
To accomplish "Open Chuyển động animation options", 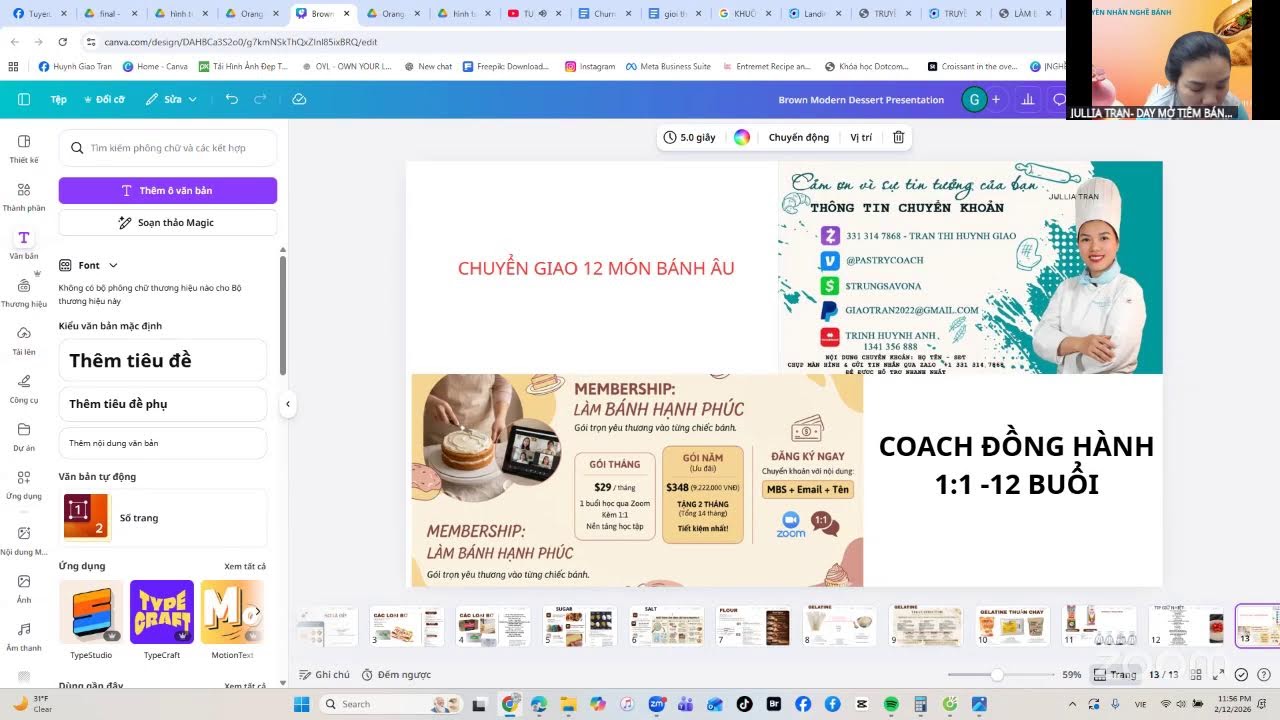I will (x=798, y=137).
